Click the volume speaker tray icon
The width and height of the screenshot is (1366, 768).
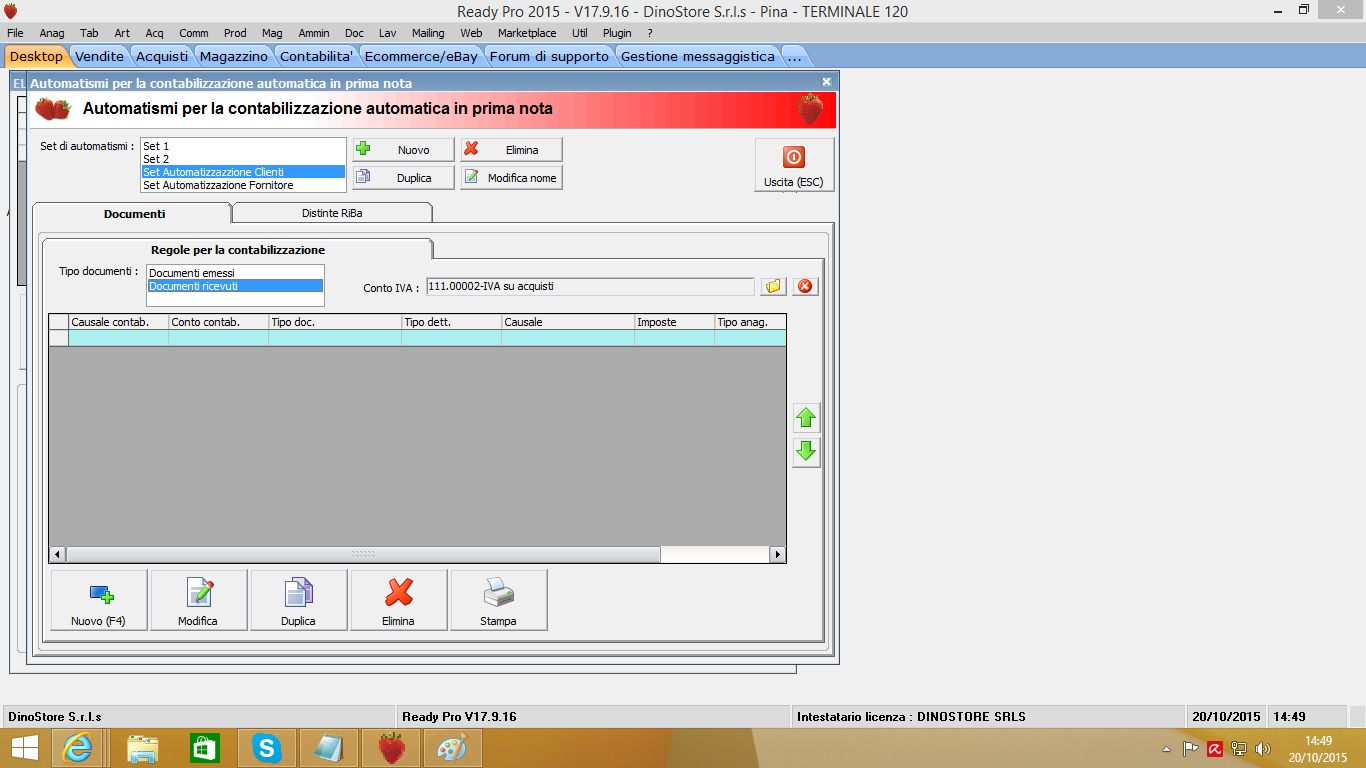point(1263,748)
